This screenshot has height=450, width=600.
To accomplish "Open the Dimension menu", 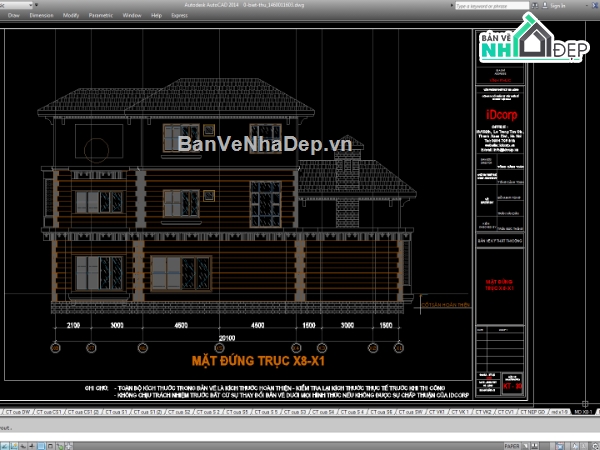I will point(41,15).
